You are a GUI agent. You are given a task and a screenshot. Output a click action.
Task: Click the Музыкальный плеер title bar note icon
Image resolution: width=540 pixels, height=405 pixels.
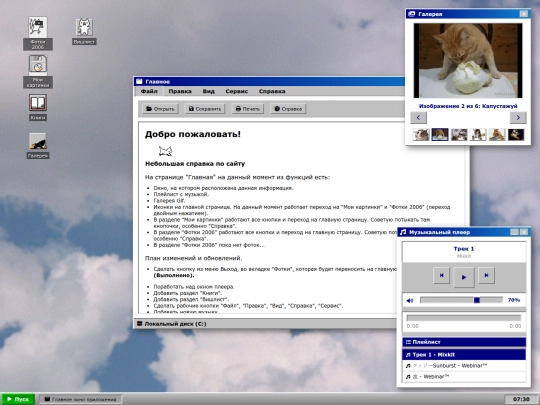tap(404, 232)
